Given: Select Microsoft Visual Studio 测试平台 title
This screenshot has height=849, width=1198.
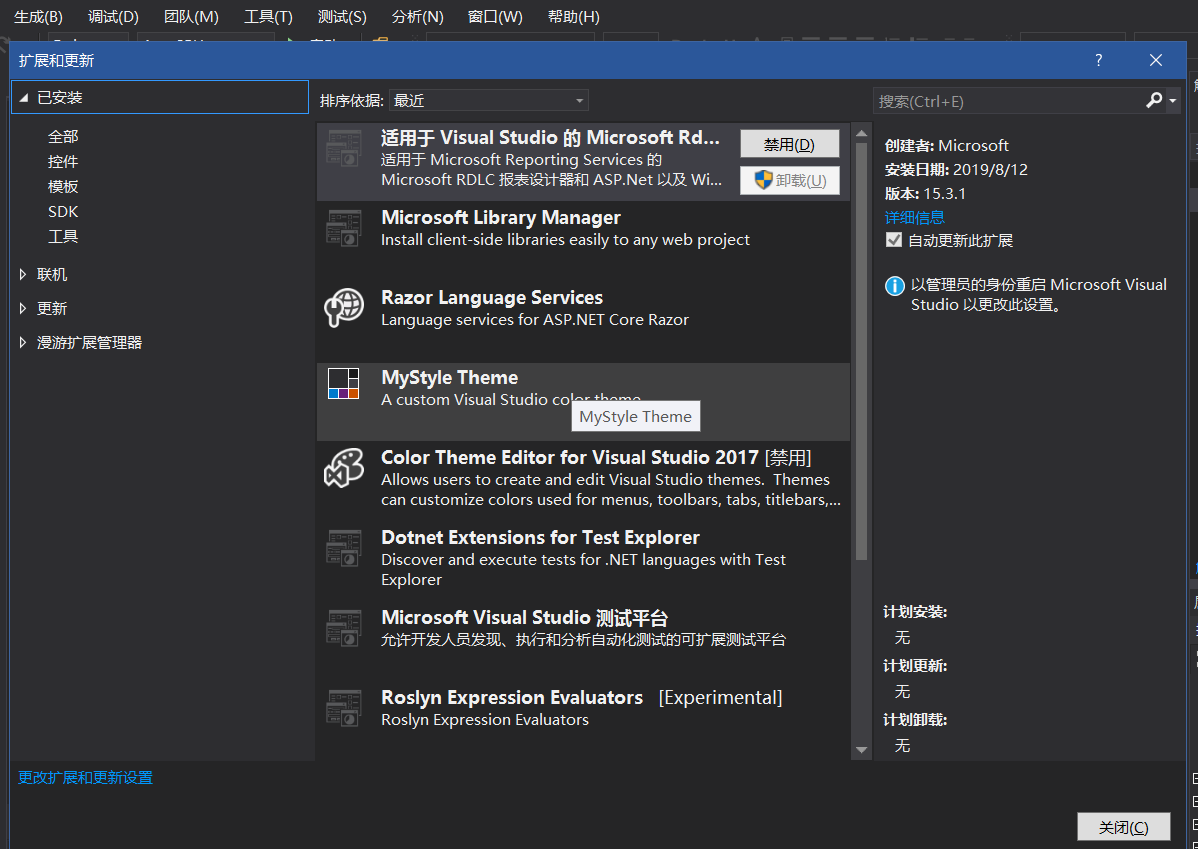Looking at the screenshot, I should coord(524,617).
